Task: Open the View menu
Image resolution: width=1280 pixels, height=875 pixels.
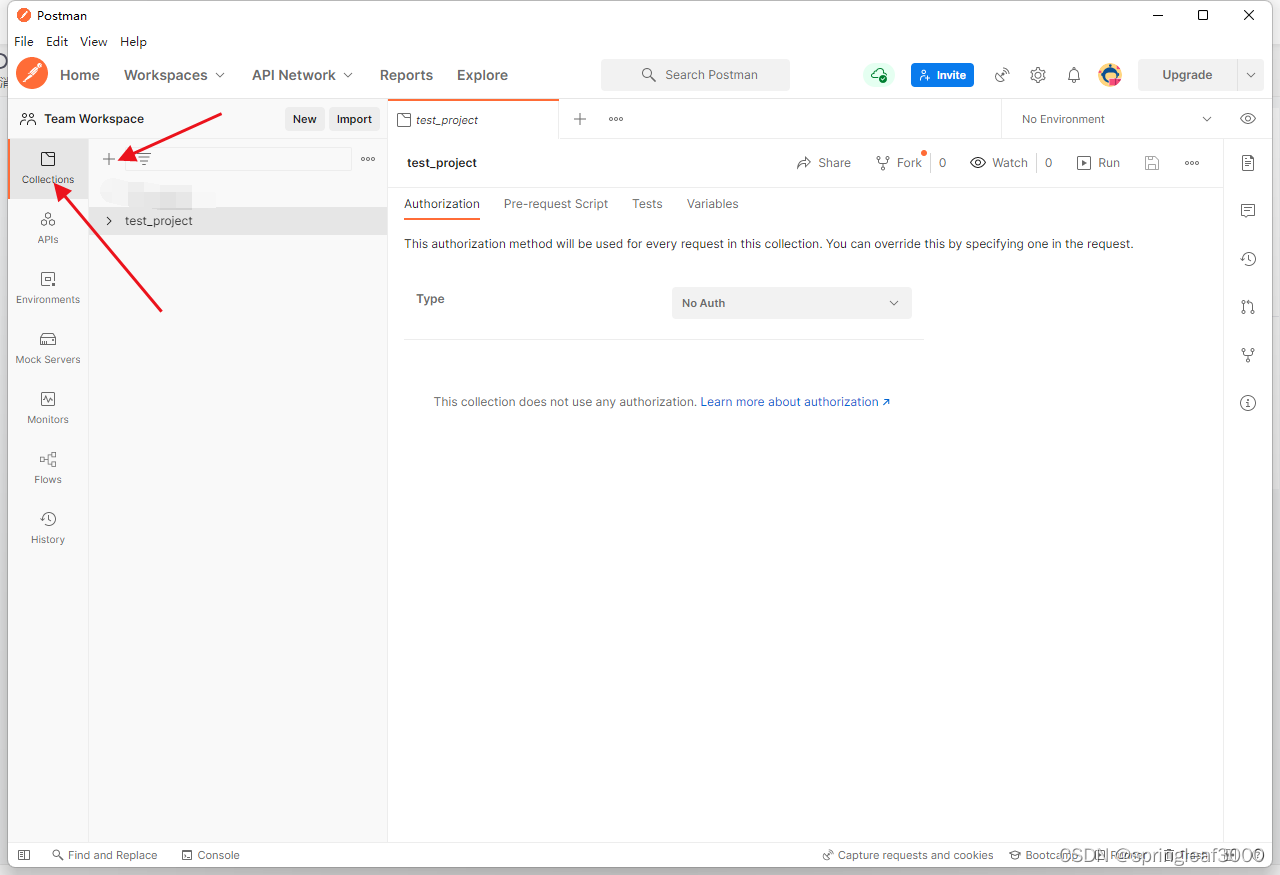Action: click(x=94, y=42)
